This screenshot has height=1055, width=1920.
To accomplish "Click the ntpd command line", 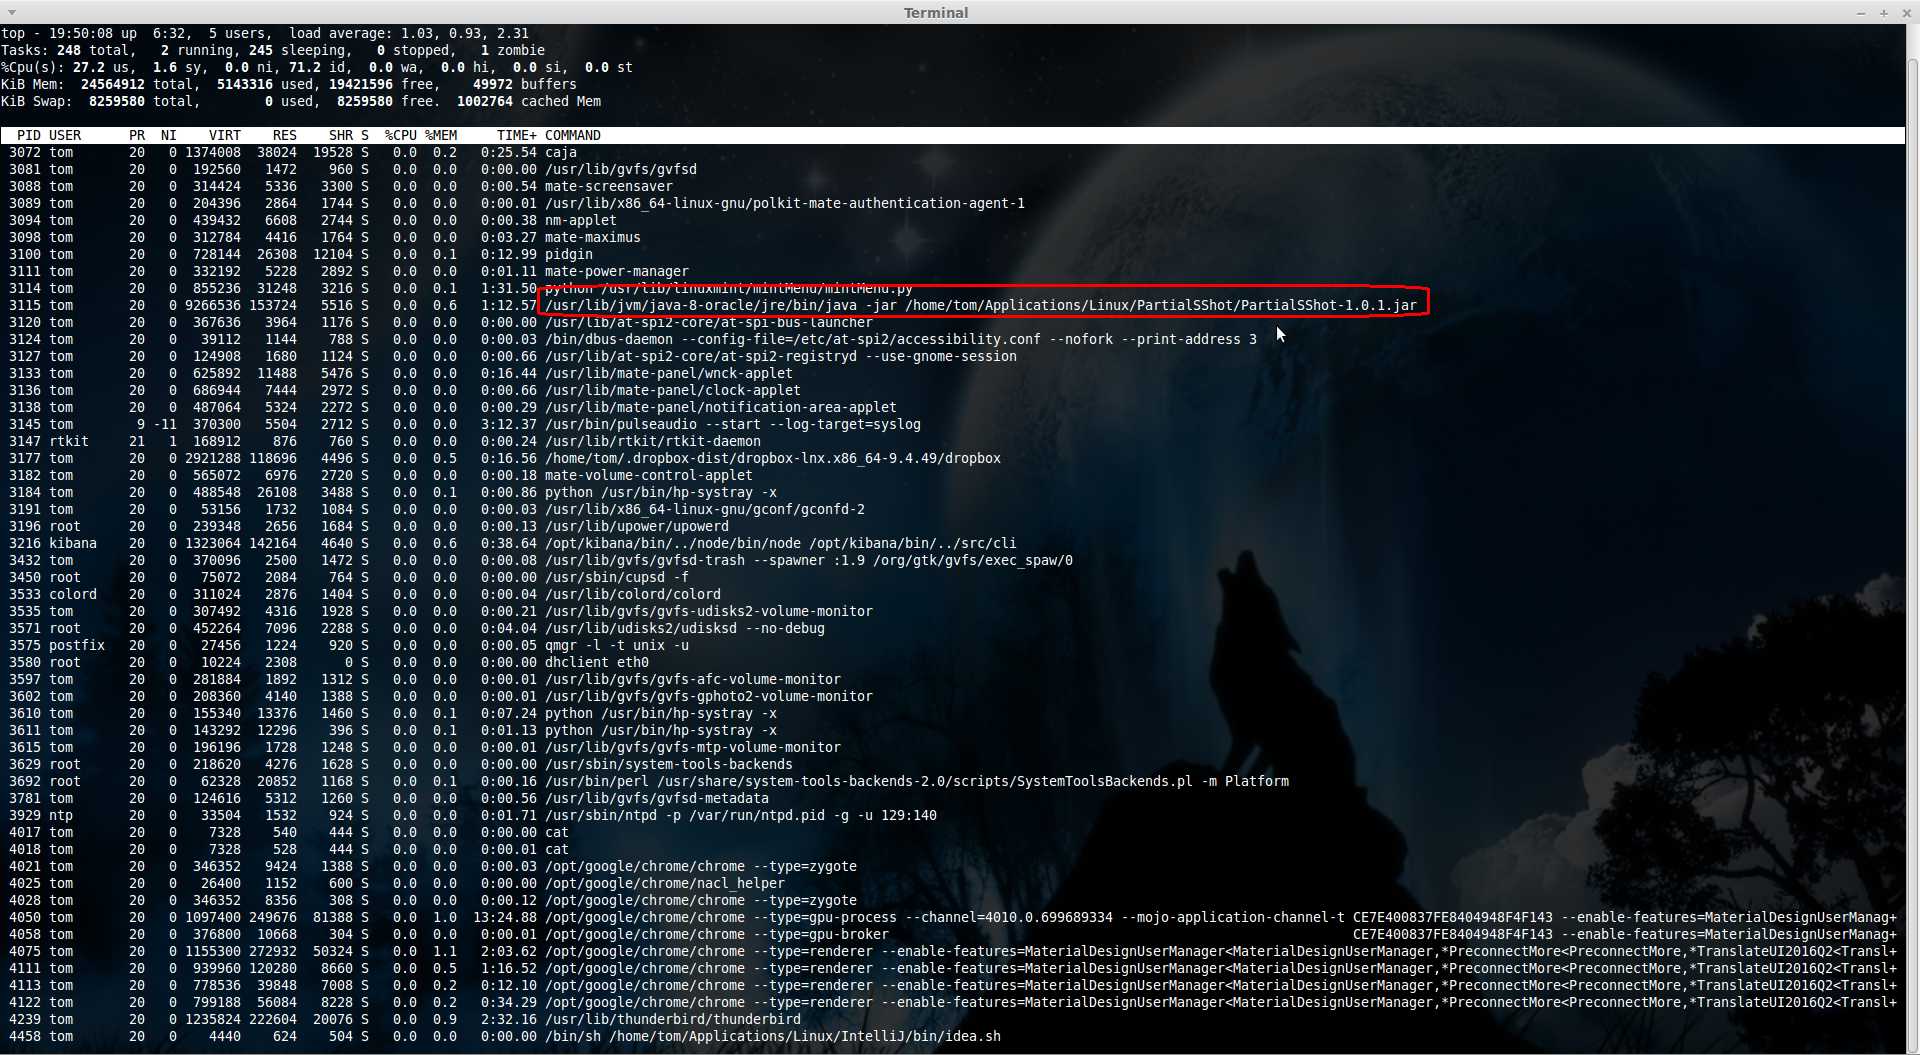I will (x=740, y=815).
